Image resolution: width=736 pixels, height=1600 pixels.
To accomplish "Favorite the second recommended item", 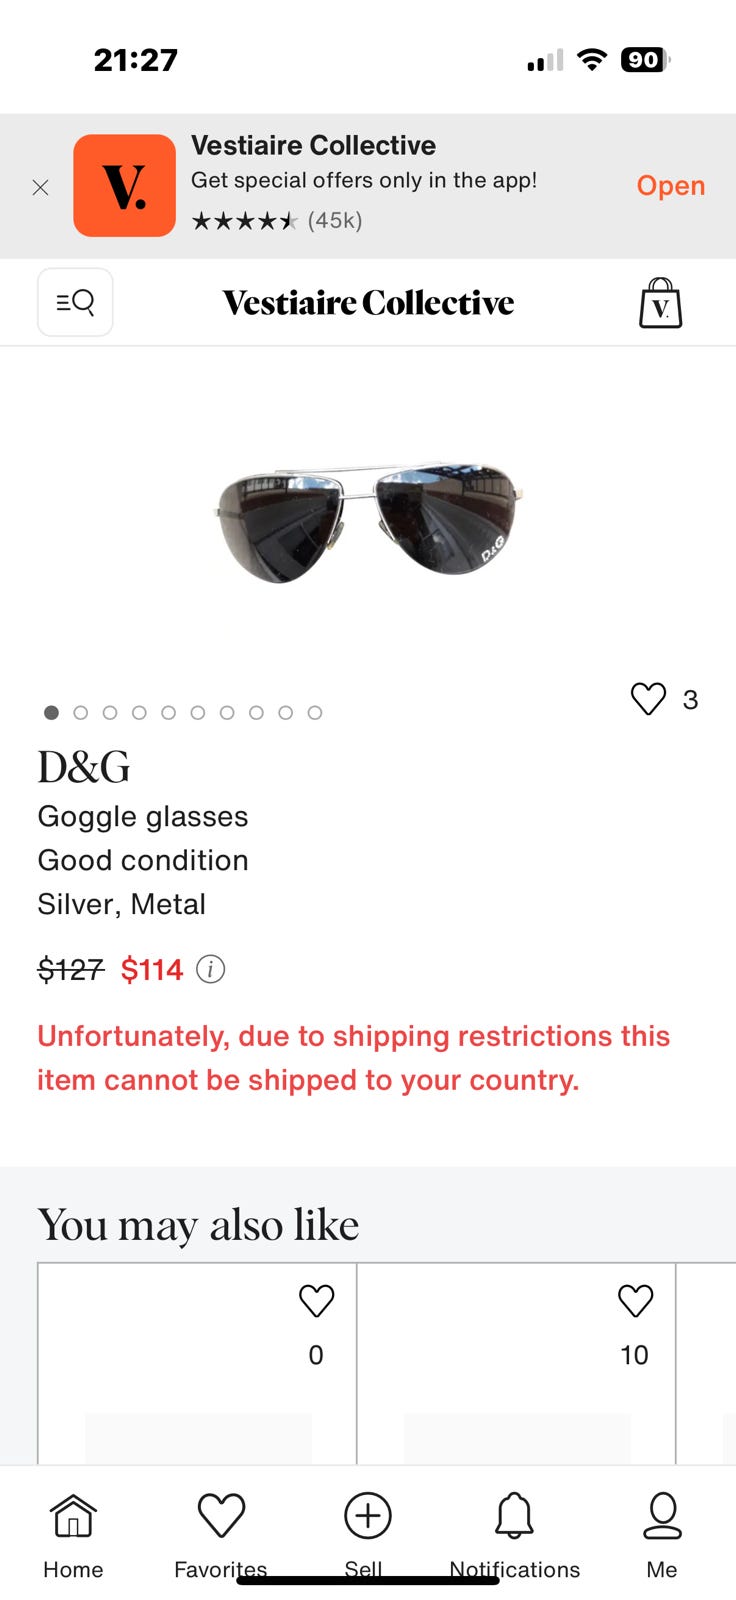I will [635, 1301].
